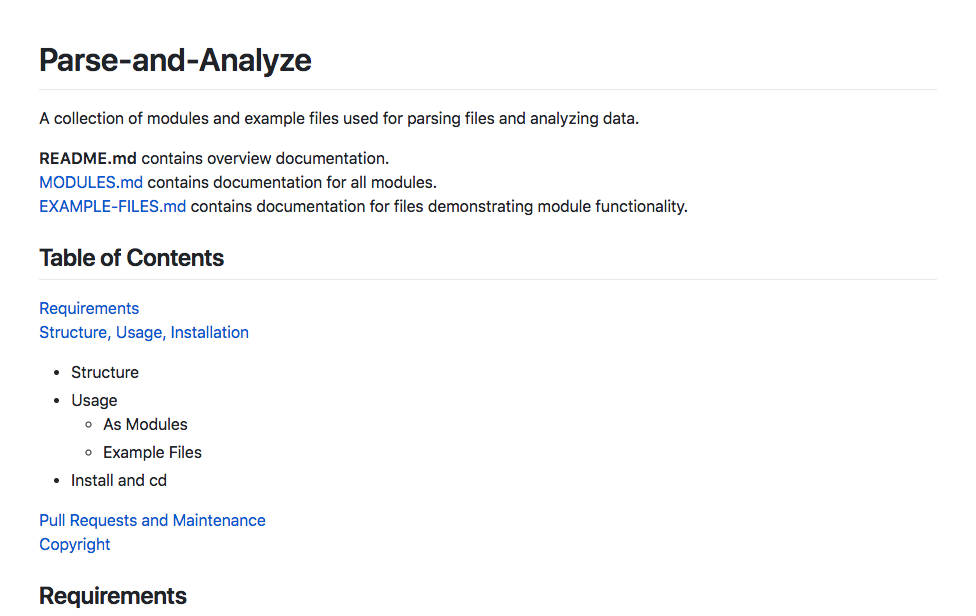
Task: Click the Copyright link
Action: pos(75,544)
